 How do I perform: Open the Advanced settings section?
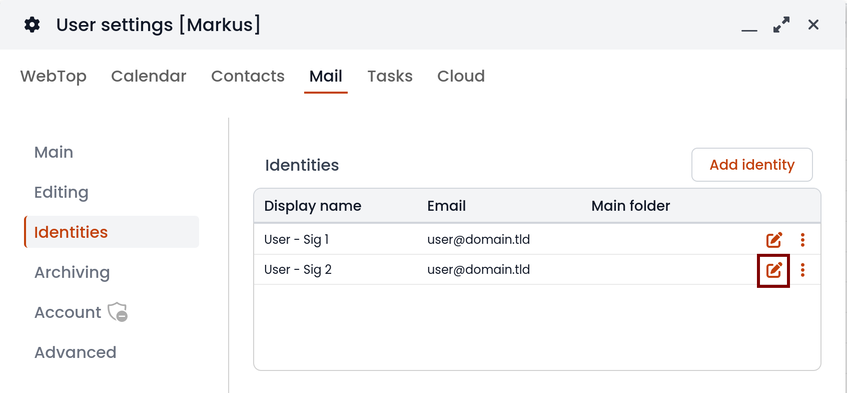75,352
